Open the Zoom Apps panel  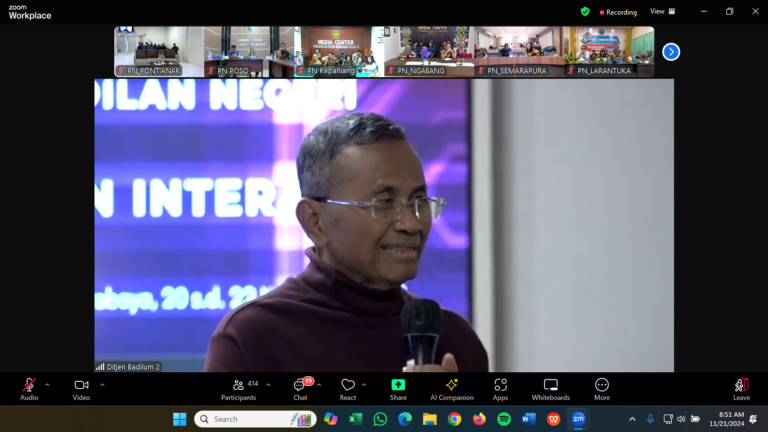click(500, 386)
